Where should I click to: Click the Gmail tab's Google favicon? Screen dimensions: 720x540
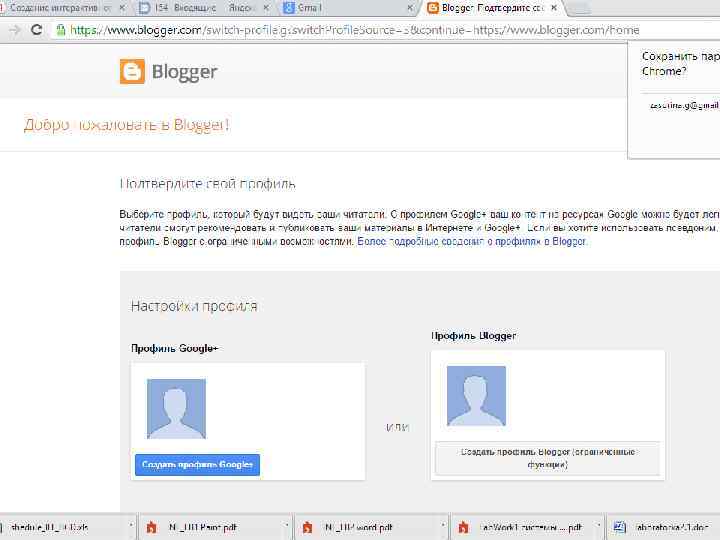[289, 7]
